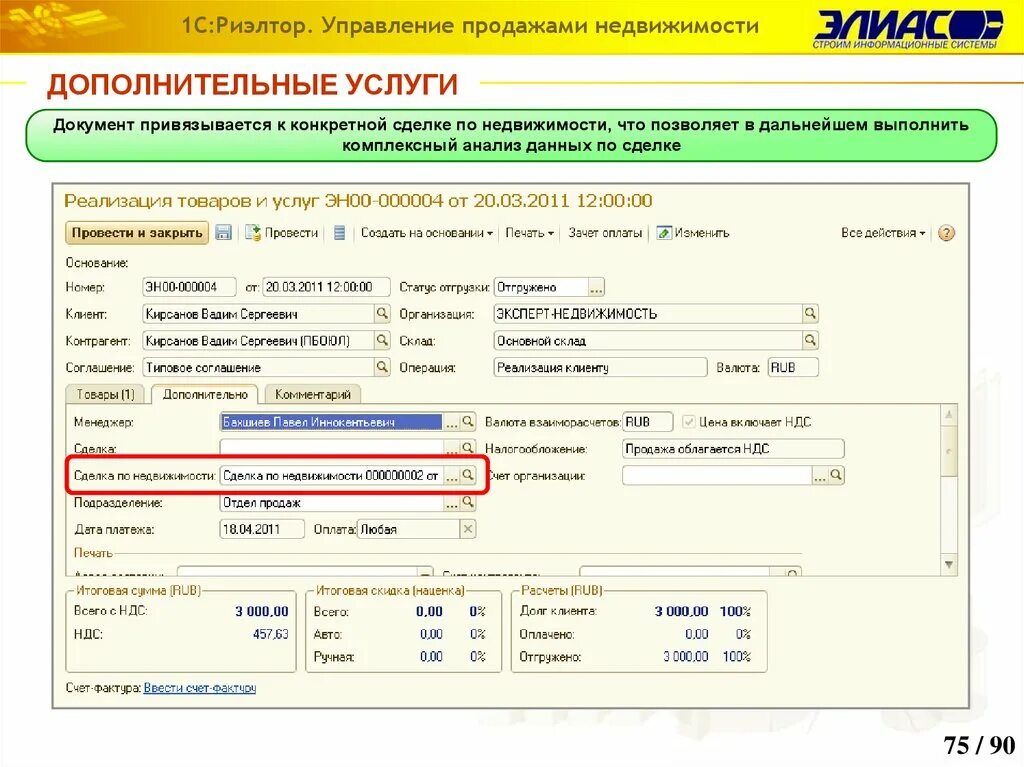Click the ЭЛИАС company logo
Viewport: 1024px width, 767px height.
908,28
